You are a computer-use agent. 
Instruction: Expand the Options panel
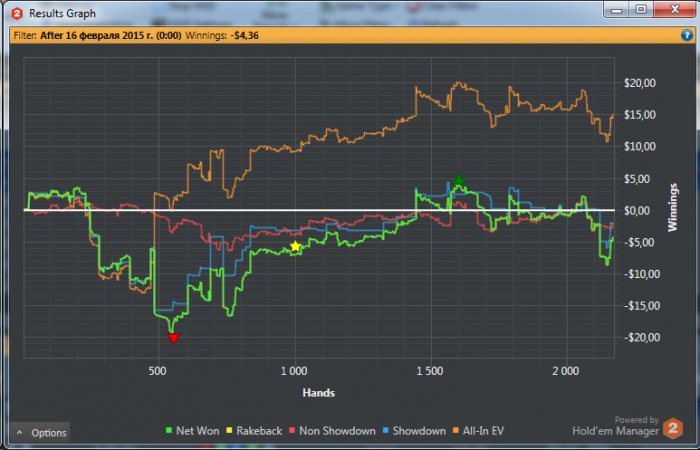click(x=41, y=432)
